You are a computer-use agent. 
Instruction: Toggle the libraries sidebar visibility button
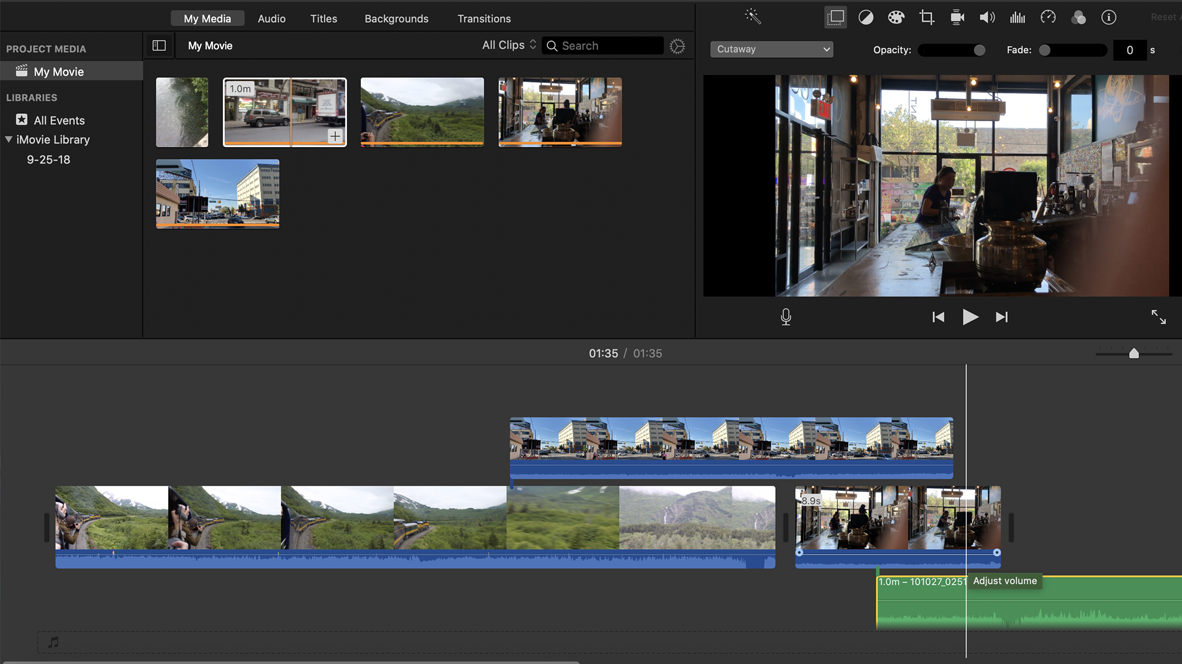(159, 46)
